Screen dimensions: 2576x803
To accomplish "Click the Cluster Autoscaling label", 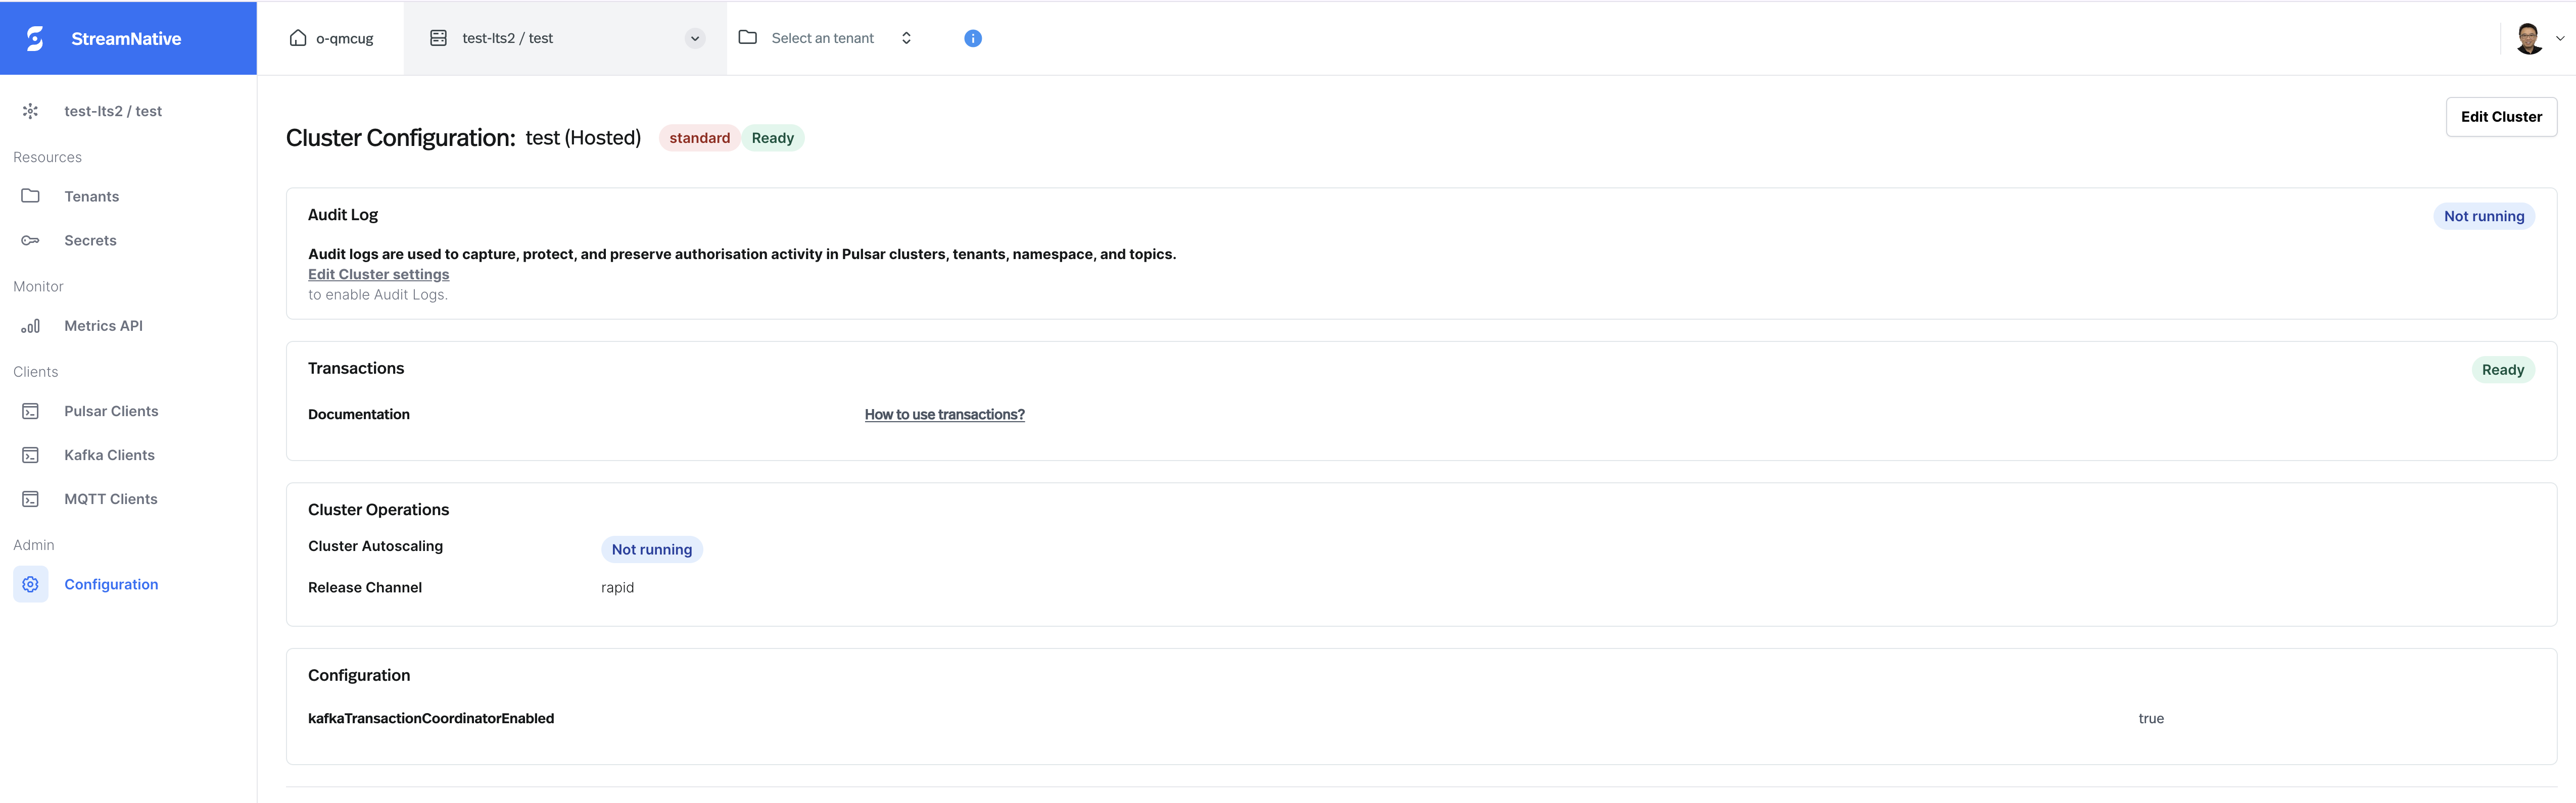I will click(375, 546).
